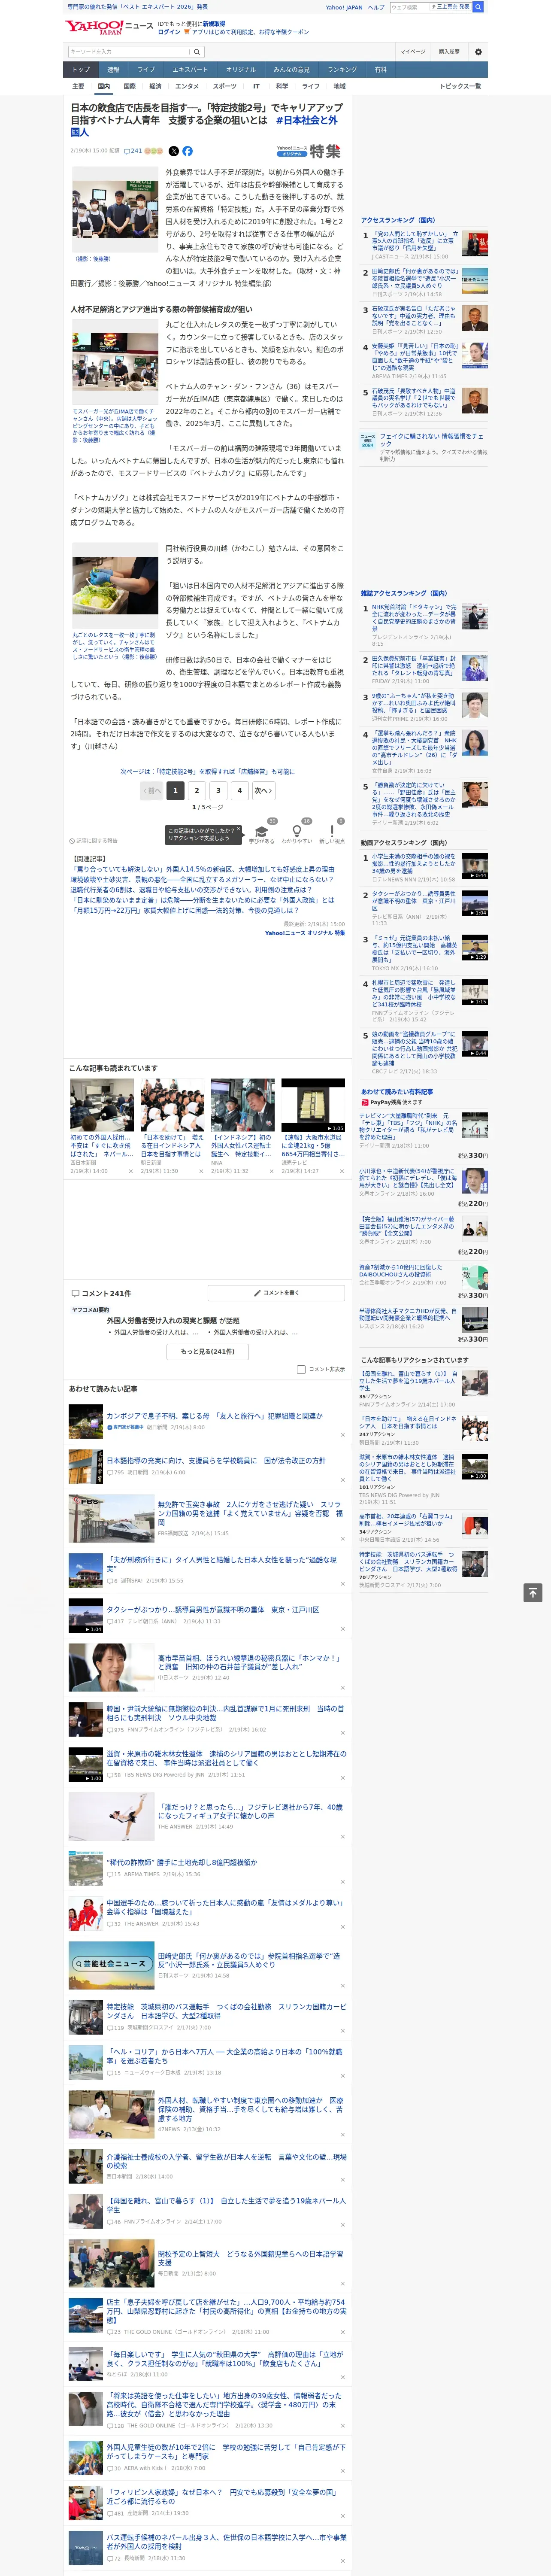Close the reaction tooltip with its X
Image resolution: width=551 pixels, height=2576 pixels.
pos(239,829)
